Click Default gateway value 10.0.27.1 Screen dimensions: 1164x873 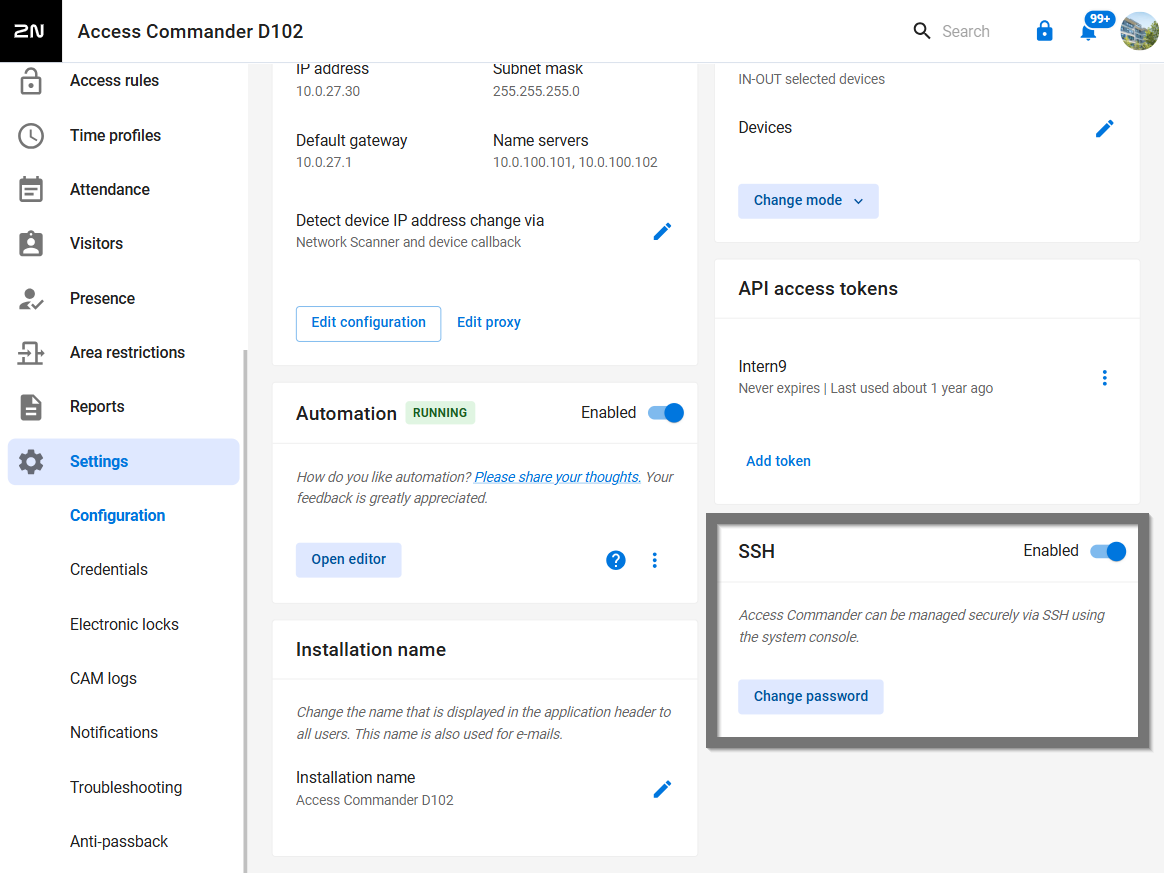[324, 163]
